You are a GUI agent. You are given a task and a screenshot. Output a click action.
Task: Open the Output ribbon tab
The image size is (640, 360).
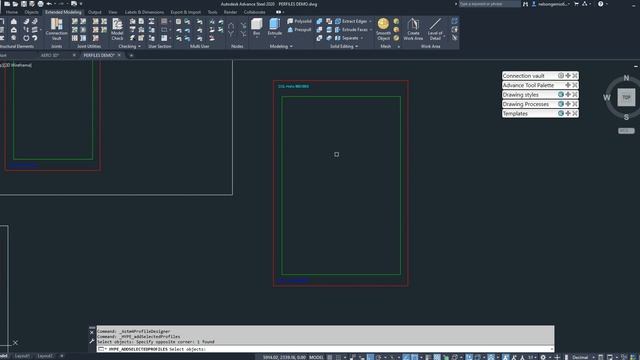tap(95, 12)
